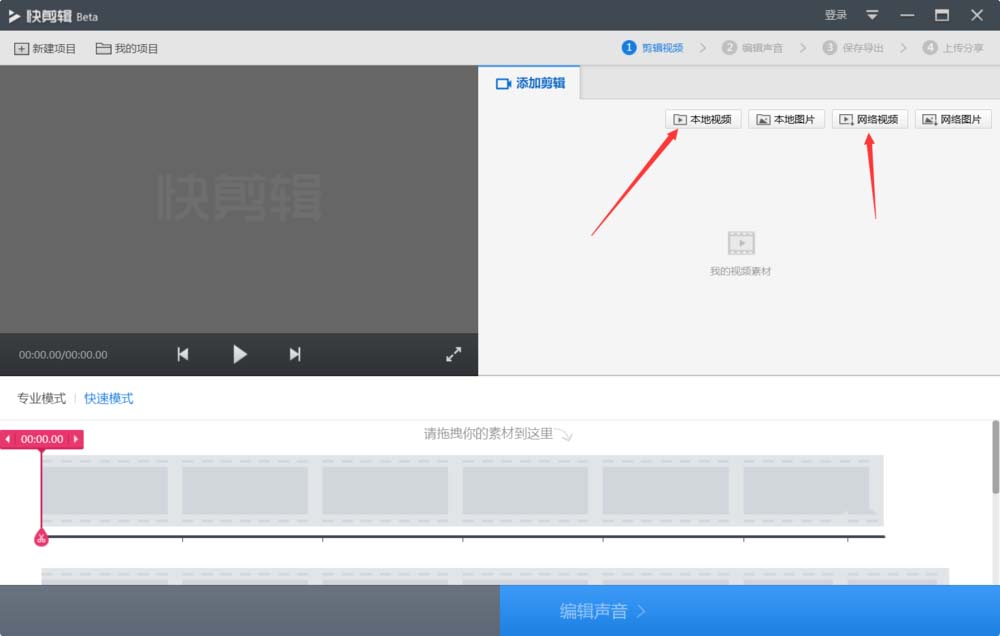Add a local image via 本地图片
The width and height of the screenshot is (1000, 636).
[x=786, y=118]
